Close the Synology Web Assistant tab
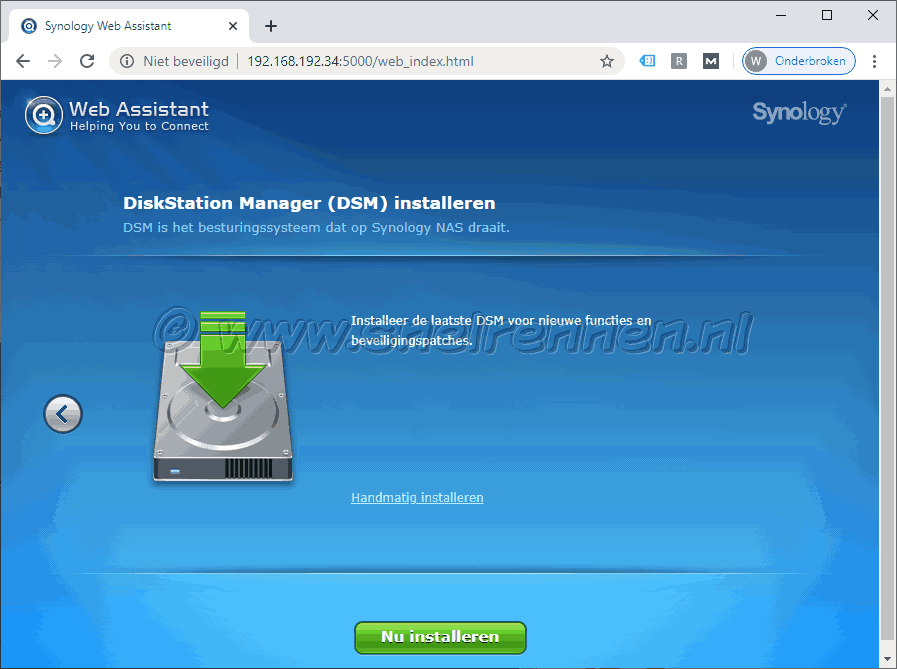 pos(233,26)
